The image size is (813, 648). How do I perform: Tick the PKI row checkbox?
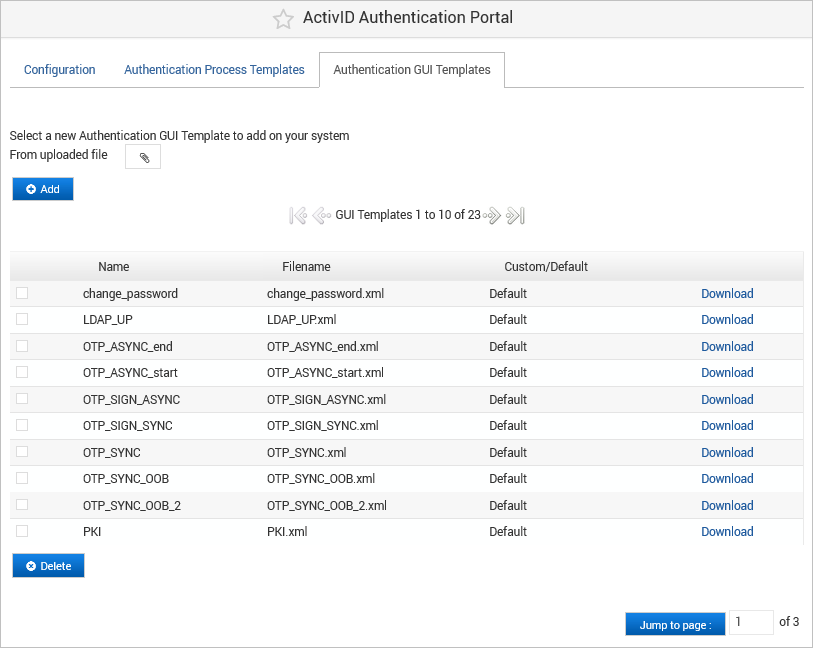[x=21, y=531]
